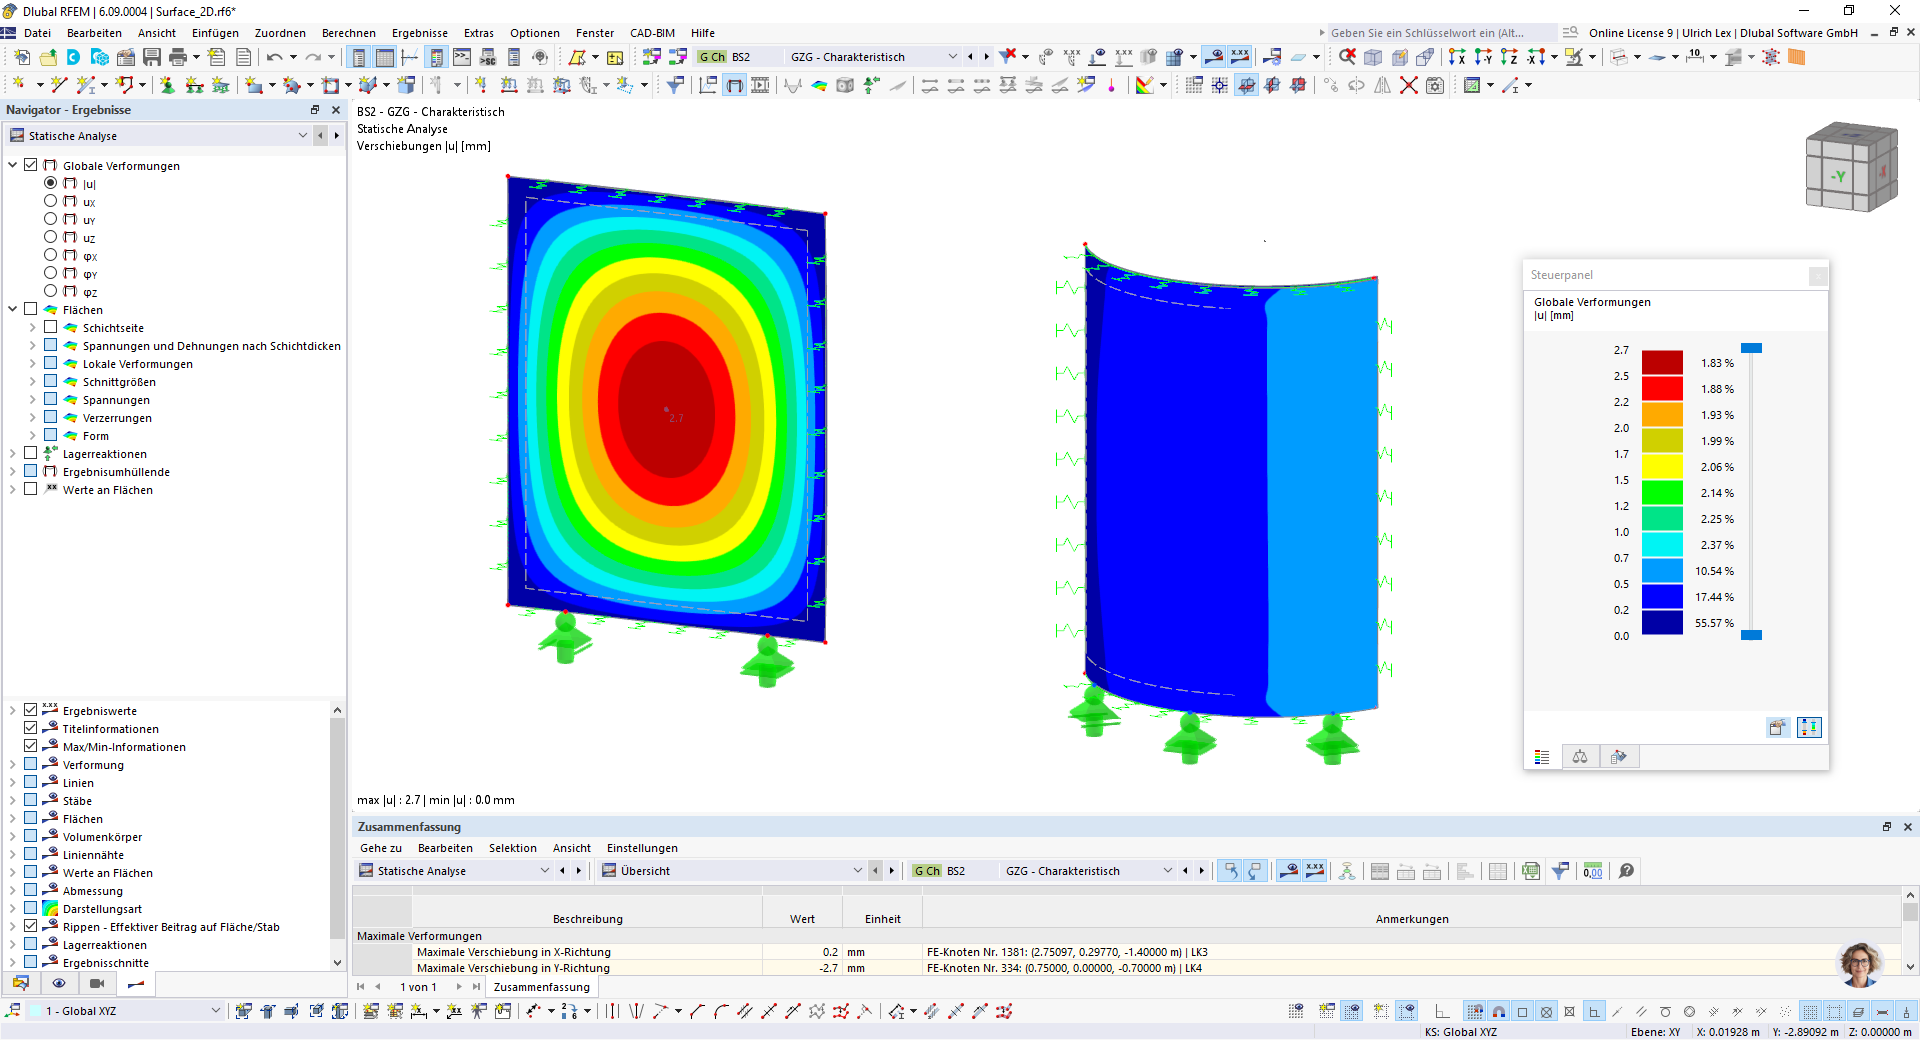Click the color scale results icon
This screenshot has width=1920, height=1040.
click(x=1144, y=85)
